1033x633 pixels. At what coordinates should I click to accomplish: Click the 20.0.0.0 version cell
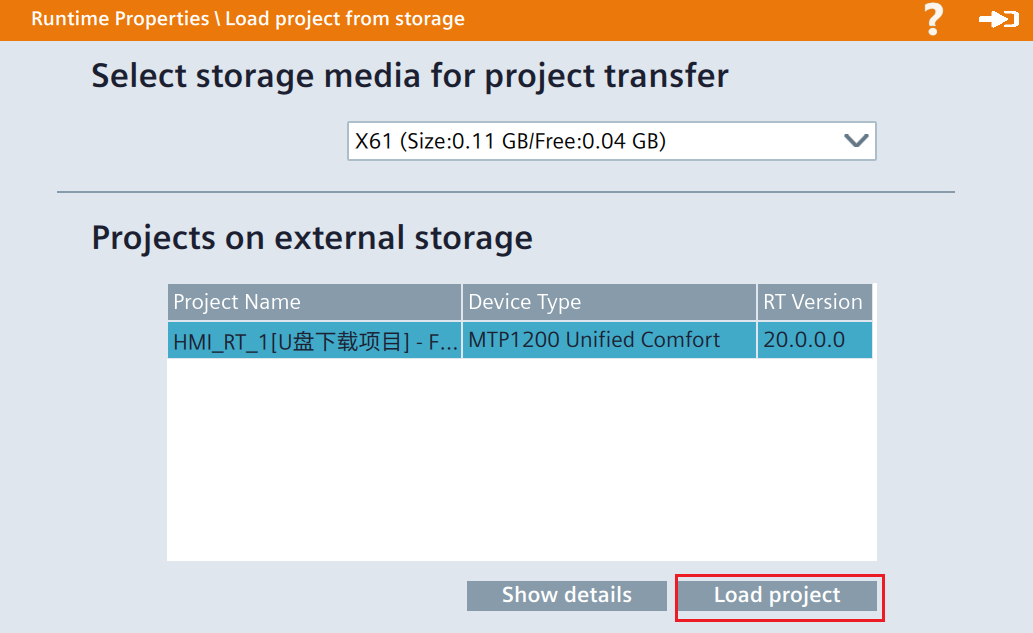click(814, 340)
